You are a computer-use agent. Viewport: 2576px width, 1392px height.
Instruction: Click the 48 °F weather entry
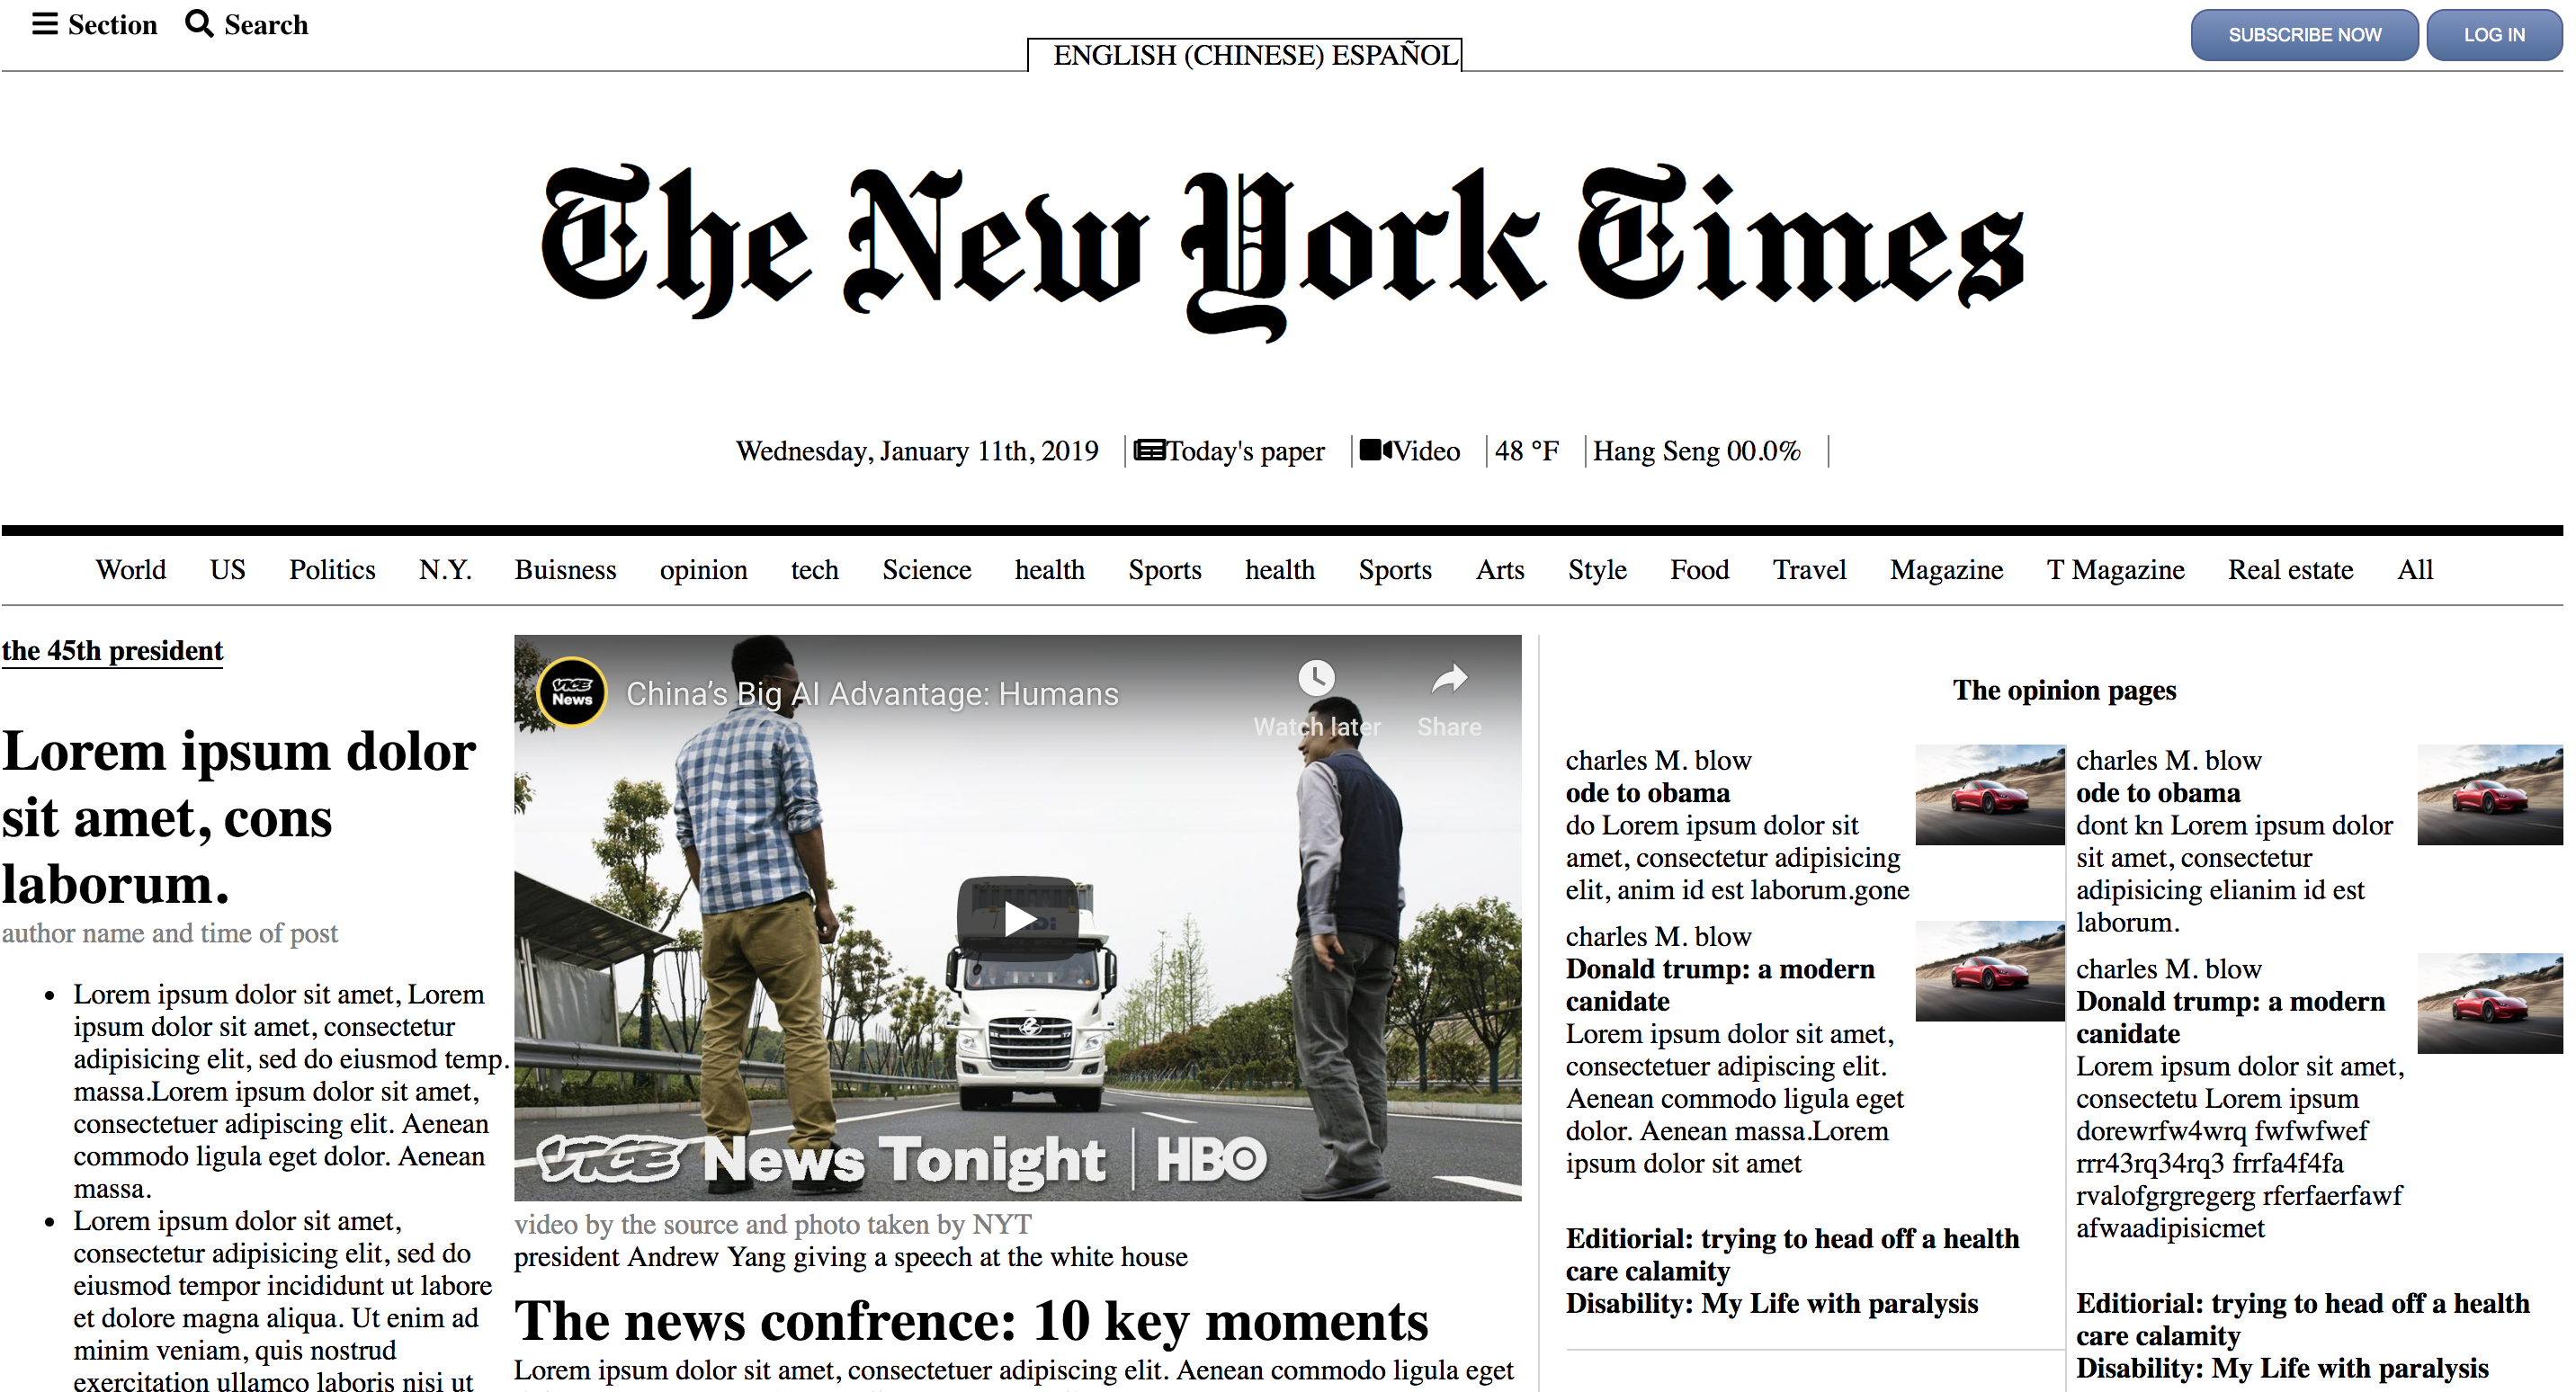coord(1526,451)
